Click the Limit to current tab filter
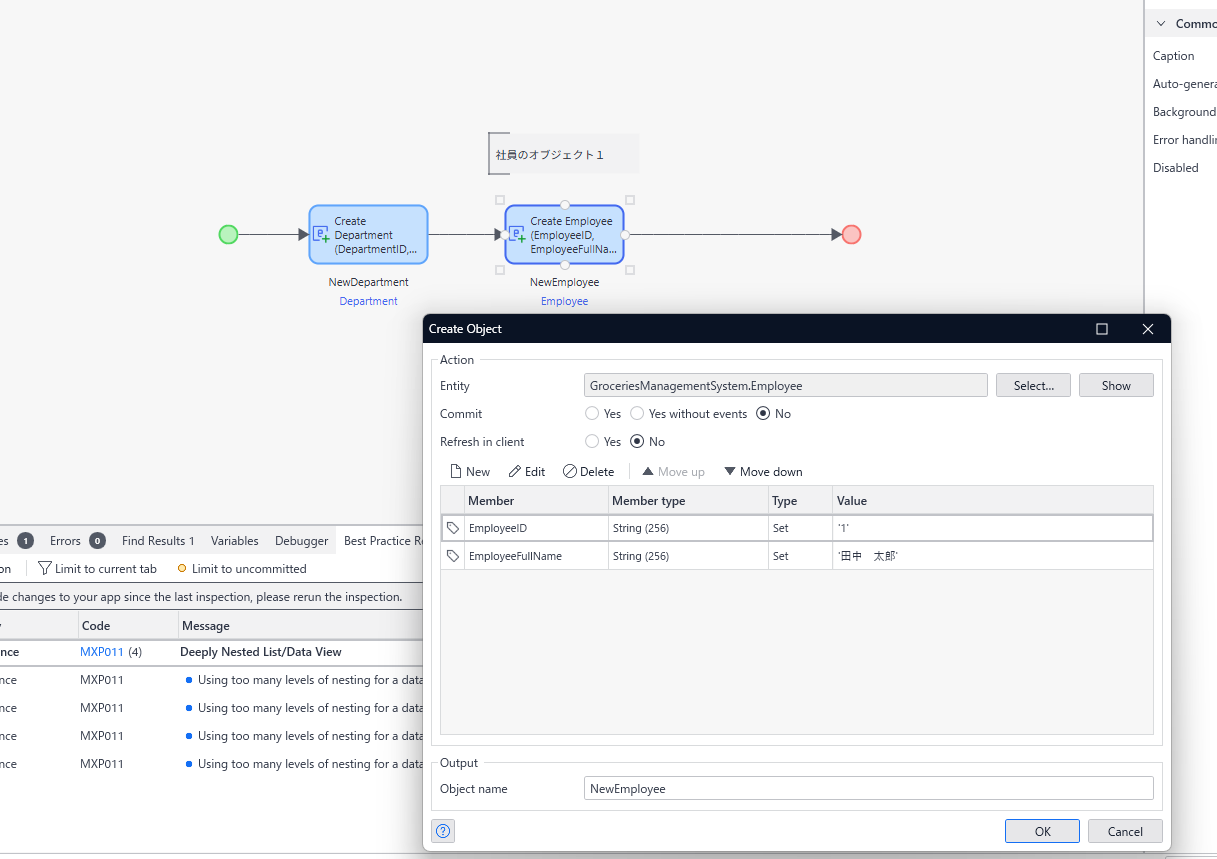Screen dimensions: 1217x859 (97, 569)
